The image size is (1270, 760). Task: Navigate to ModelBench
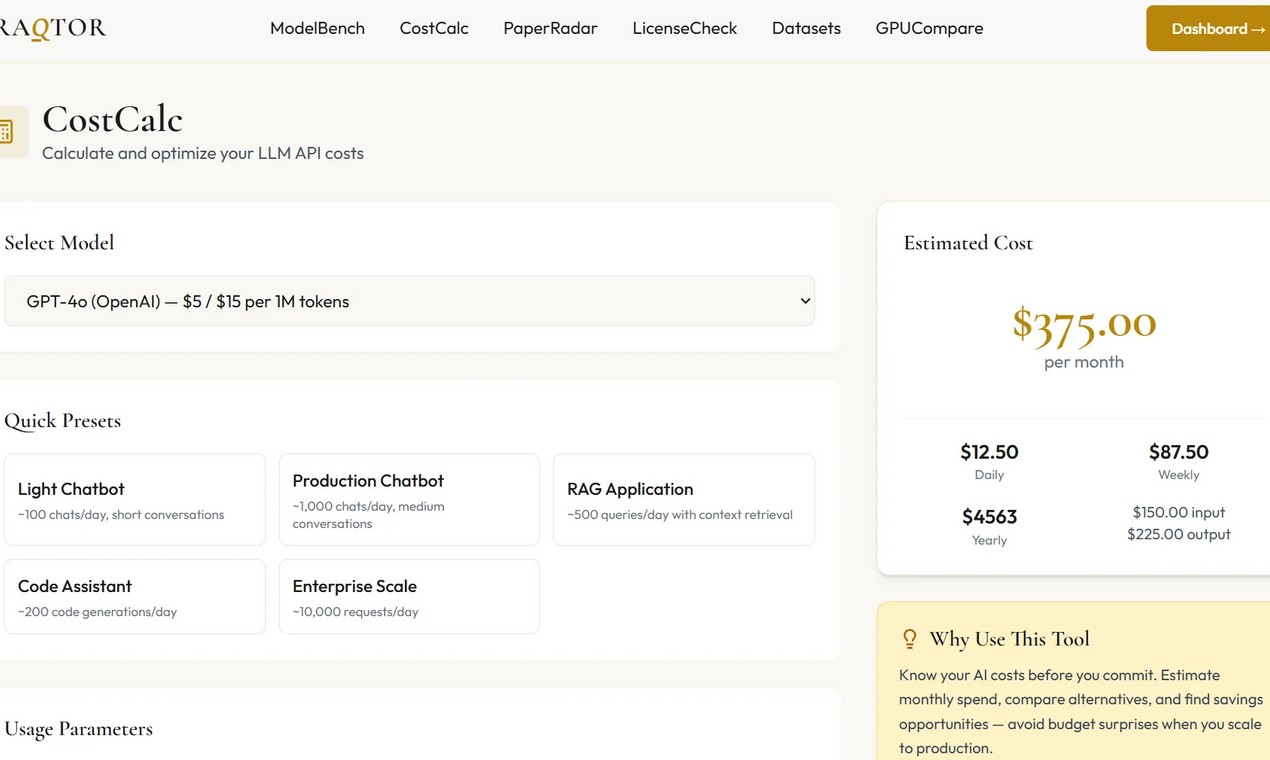(x=317, y=28)
